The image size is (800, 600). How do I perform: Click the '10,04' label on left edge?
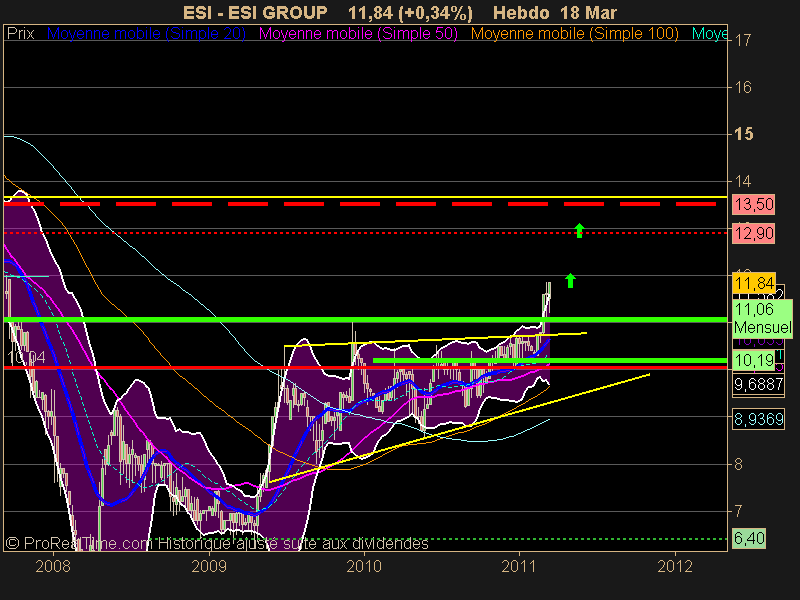[27, 358]
